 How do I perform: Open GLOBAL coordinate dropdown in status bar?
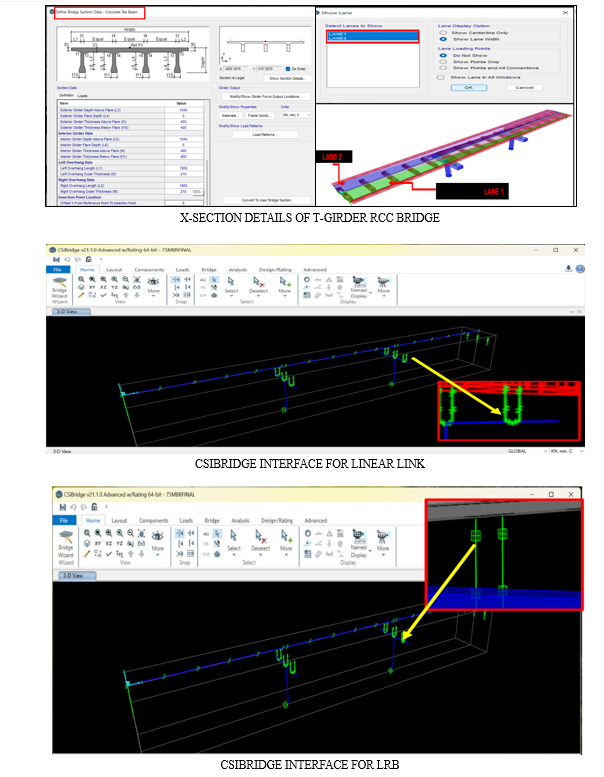click(x=527, y=451)
